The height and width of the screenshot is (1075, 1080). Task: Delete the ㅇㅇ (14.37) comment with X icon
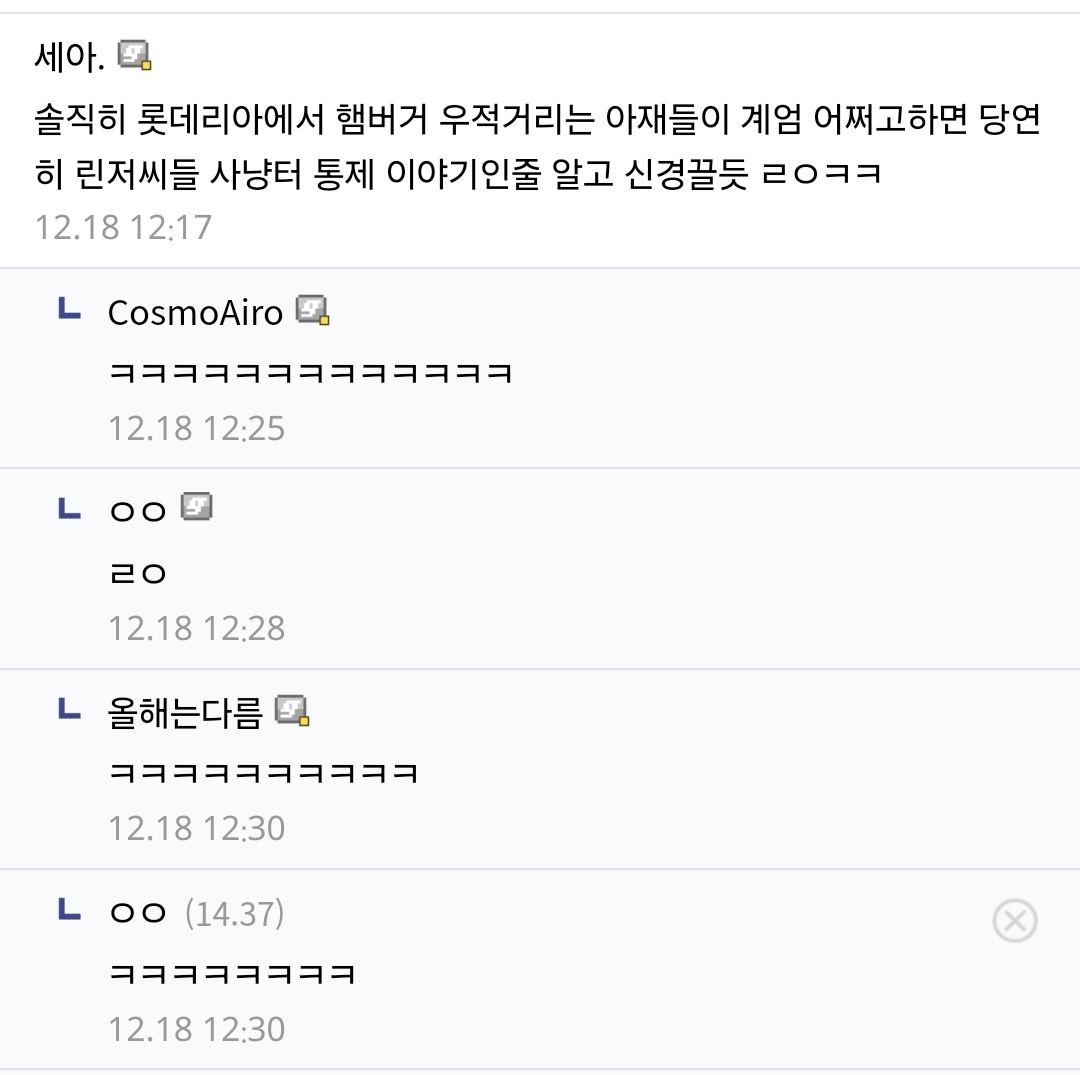(x=1014, y=920)
